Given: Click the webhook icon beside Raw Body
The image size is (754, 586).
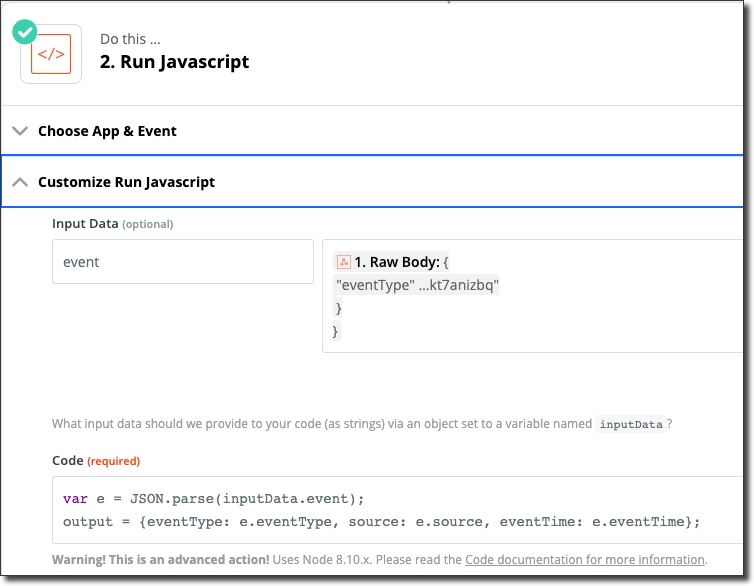Looking at the screenshot, I should 343,262.
